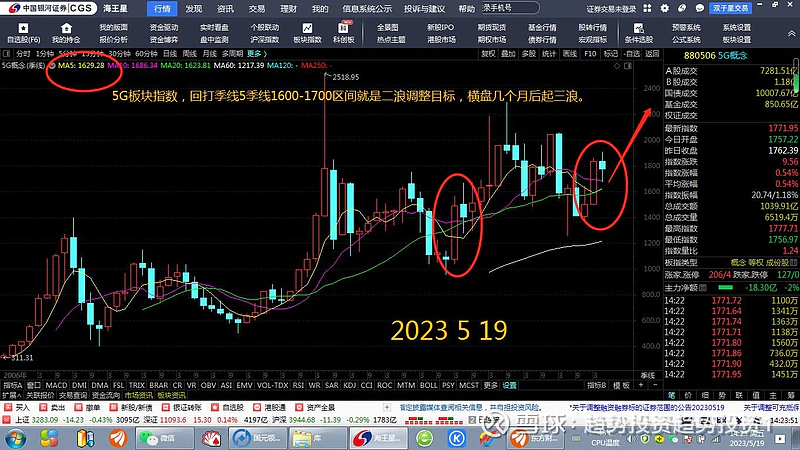Click the 银证转账 icon
The width and height of the screenshot is (800, 450).
pos(166,408)
